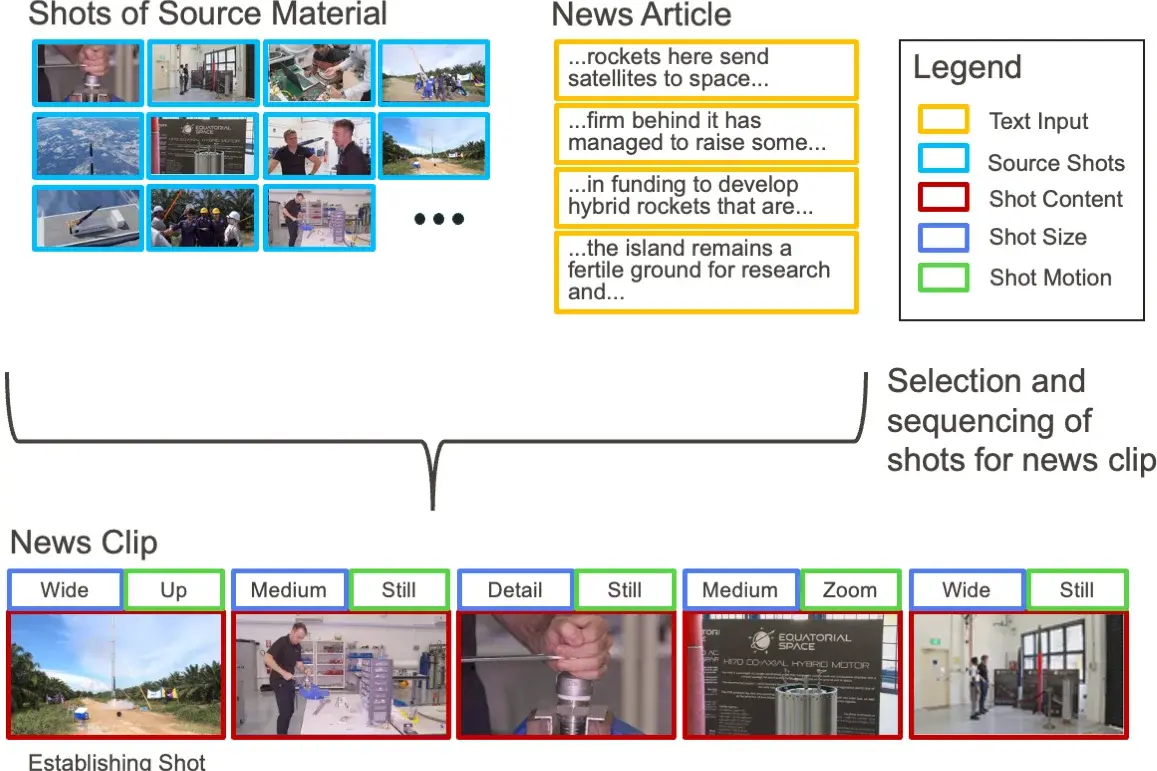Click the yellow Text Input legend swatch
This screenshot has width=1157, height=771.
coord(943,120)
